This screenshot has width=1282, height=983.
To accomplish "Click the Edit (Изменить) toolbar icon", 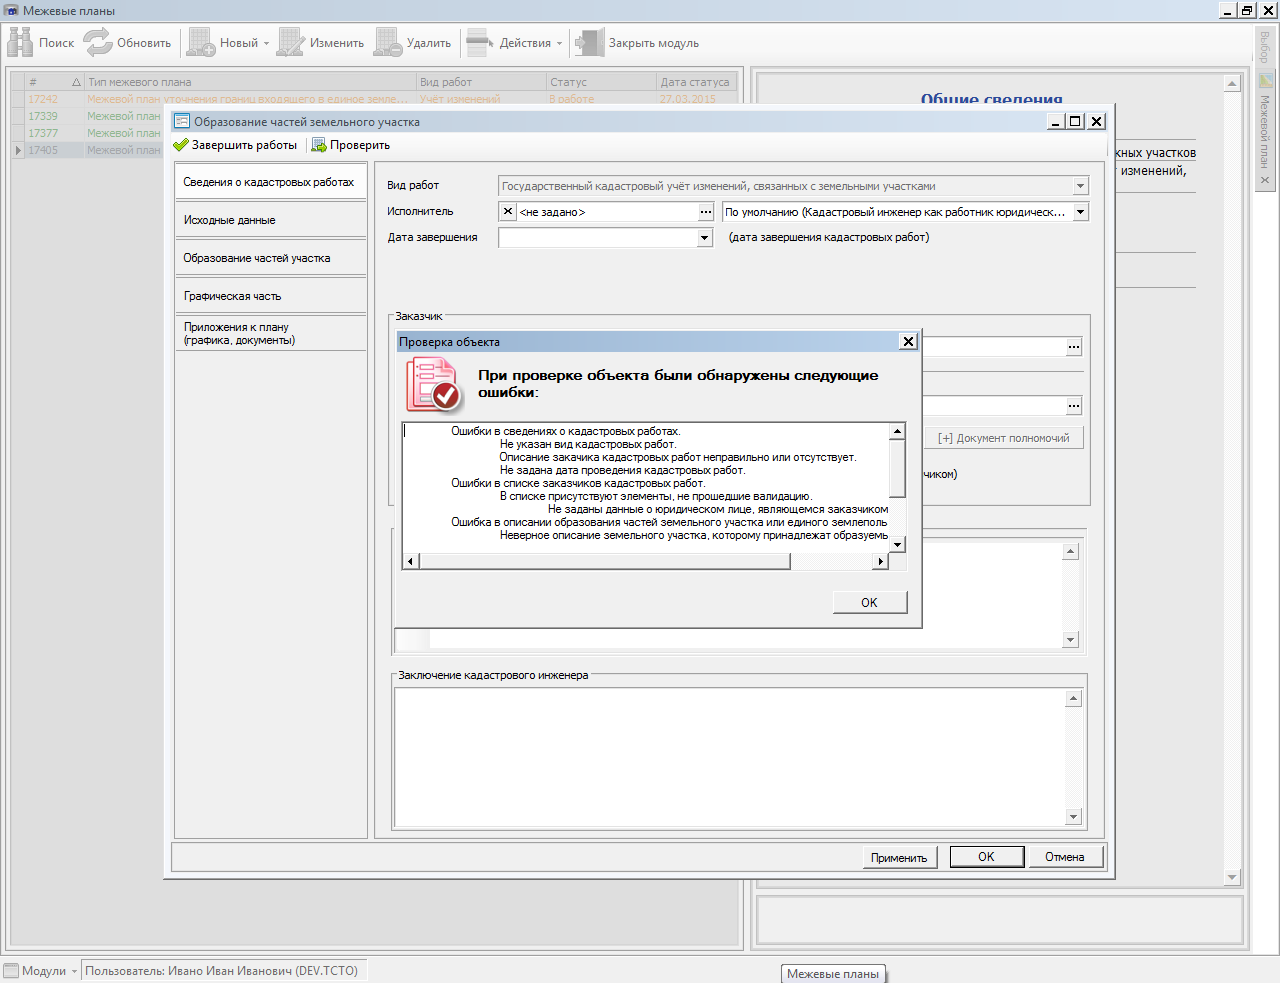I will click(x=291, y=42).
